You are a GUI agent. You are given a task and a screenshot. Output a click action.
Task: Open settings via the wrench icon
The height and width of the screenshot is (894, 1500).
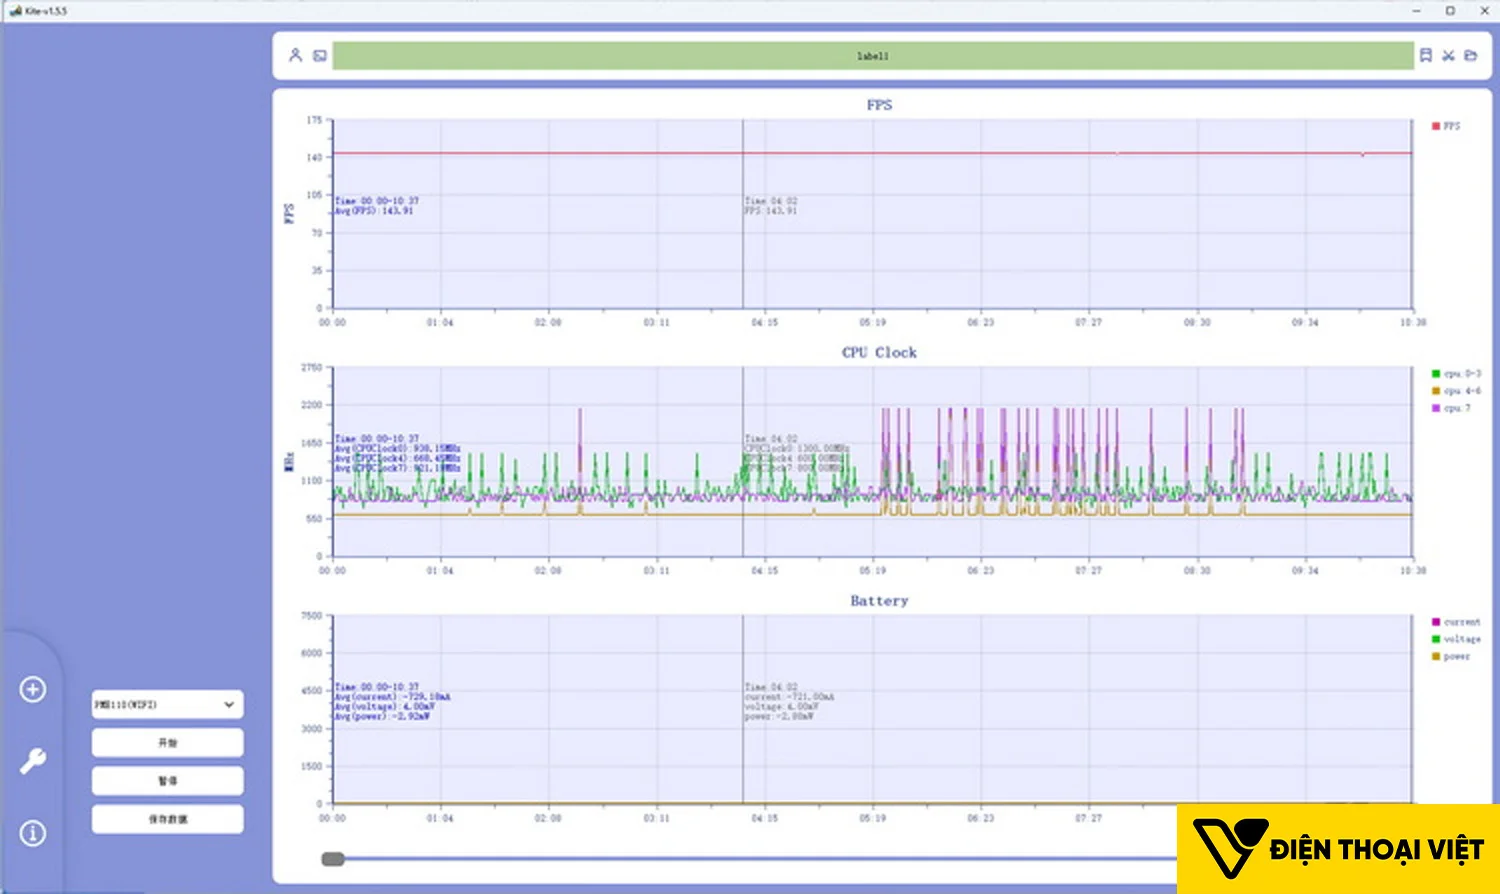(x=33, y=761)
